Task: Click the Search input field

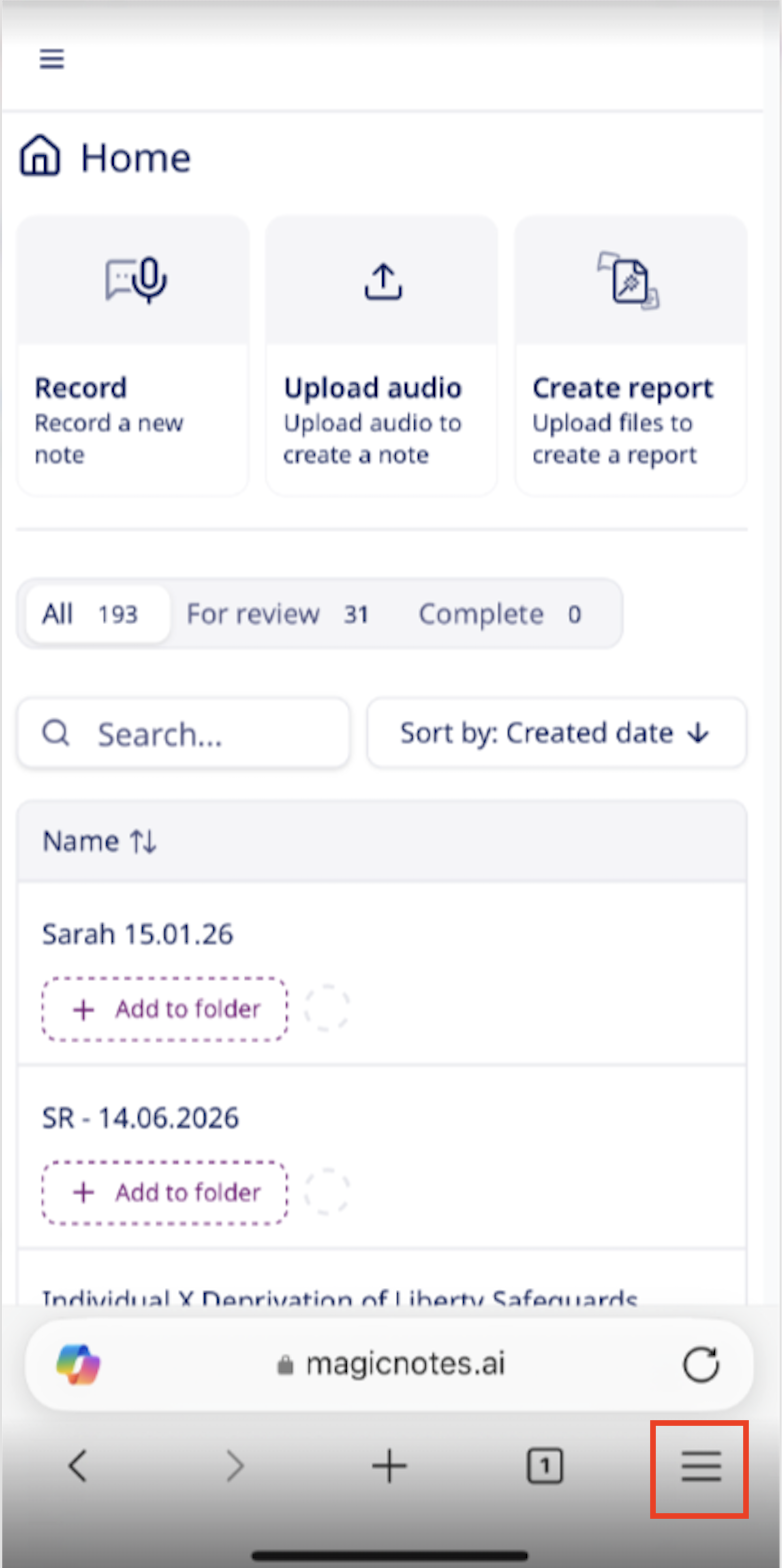Action: click(184, 734)
